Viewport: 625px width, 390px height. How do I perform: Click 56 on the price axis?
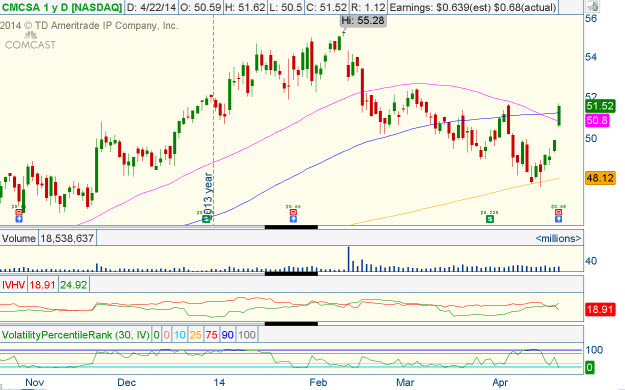tap(591, 18)
